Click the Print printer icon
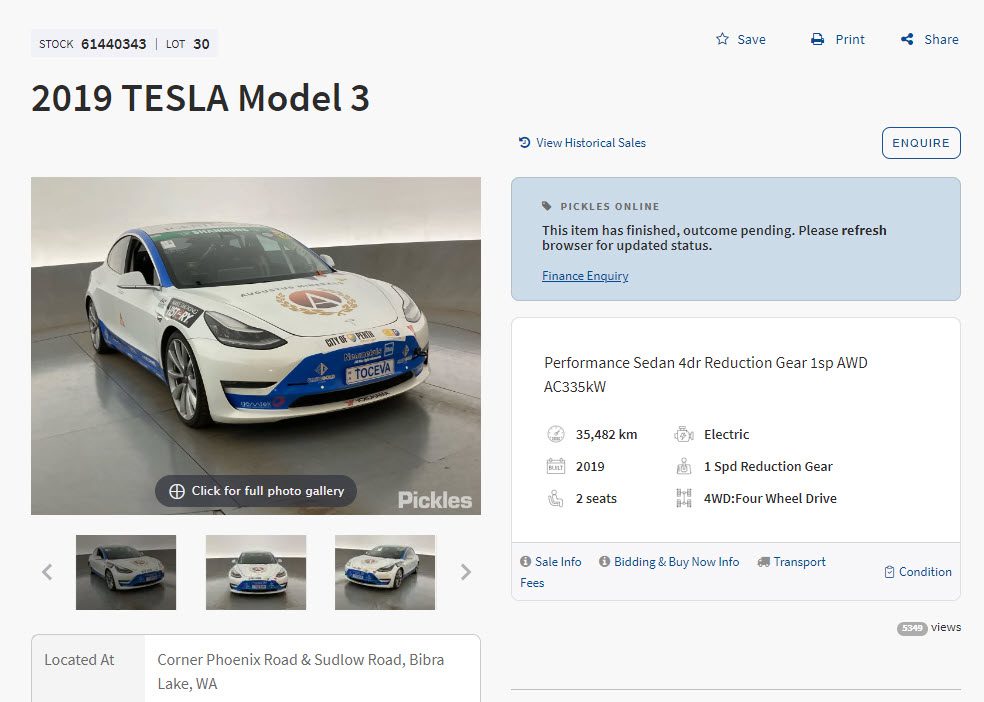The image size is (984, 702). pyautogui.click(x=817, y=39)
